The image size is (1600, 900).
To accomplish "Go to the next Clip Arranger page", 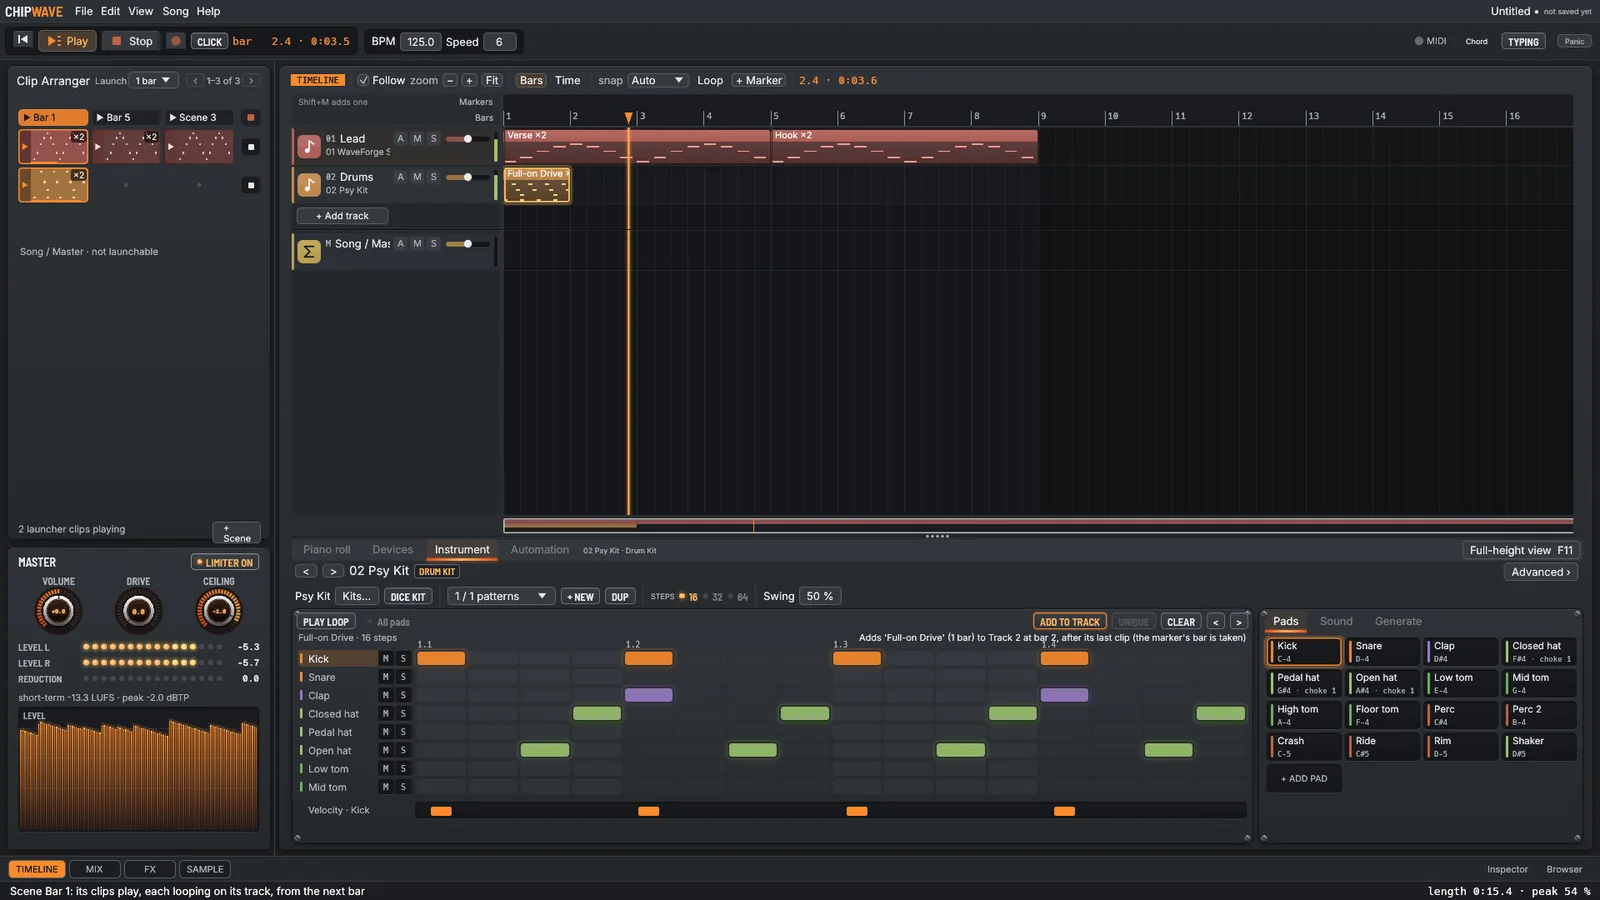I will (251, 81).
